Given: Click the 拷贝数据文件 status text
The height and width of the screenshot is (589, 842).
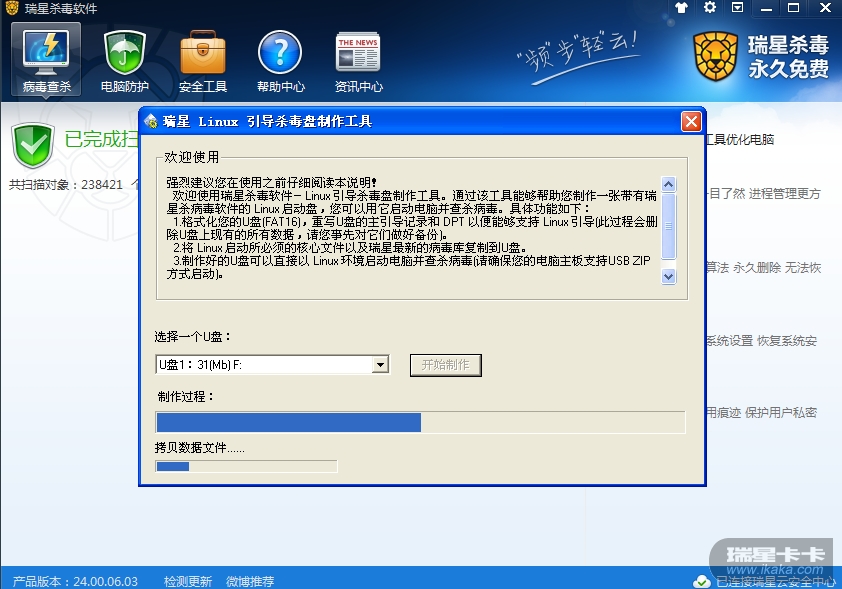Looking at the screenshot, I should point(199,447).
